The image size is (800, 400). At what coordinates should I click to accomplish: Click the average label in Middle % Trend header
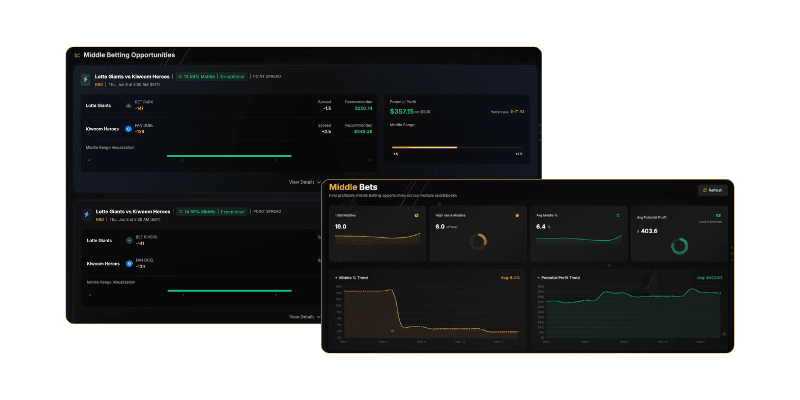510,278
